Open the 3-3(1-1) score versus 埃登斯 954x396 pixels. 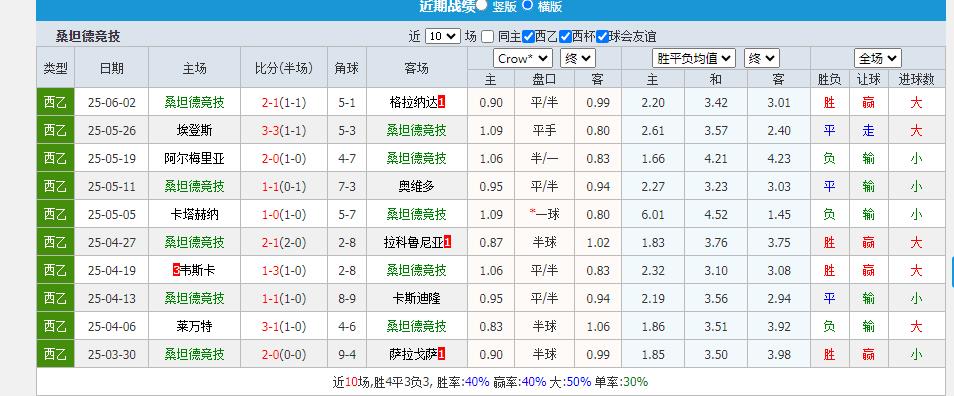pos(284,130)
